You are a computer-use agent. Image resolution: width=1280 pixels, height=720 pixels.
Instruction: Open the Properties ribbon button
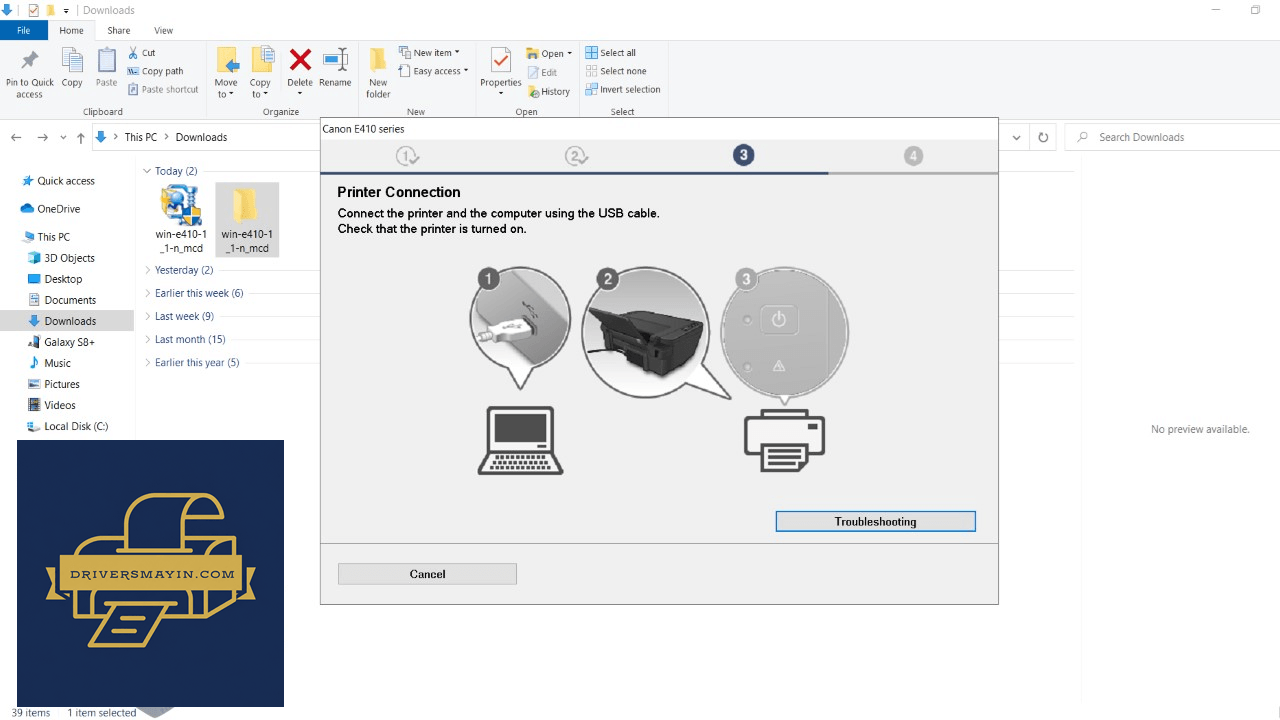[501, 73]
